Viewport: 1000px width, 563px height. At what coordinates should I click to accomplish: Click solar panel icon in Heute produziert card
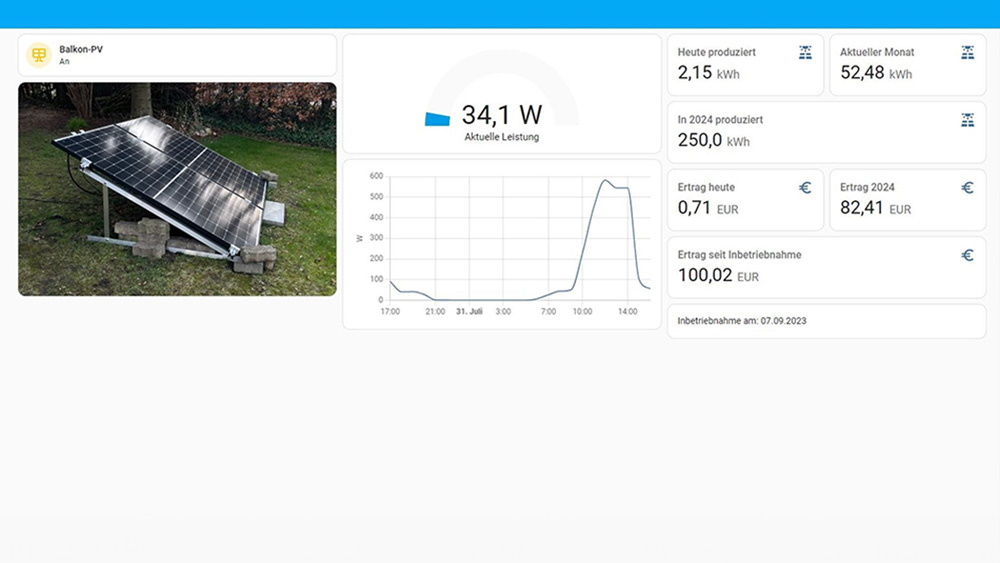coord(805,52)
